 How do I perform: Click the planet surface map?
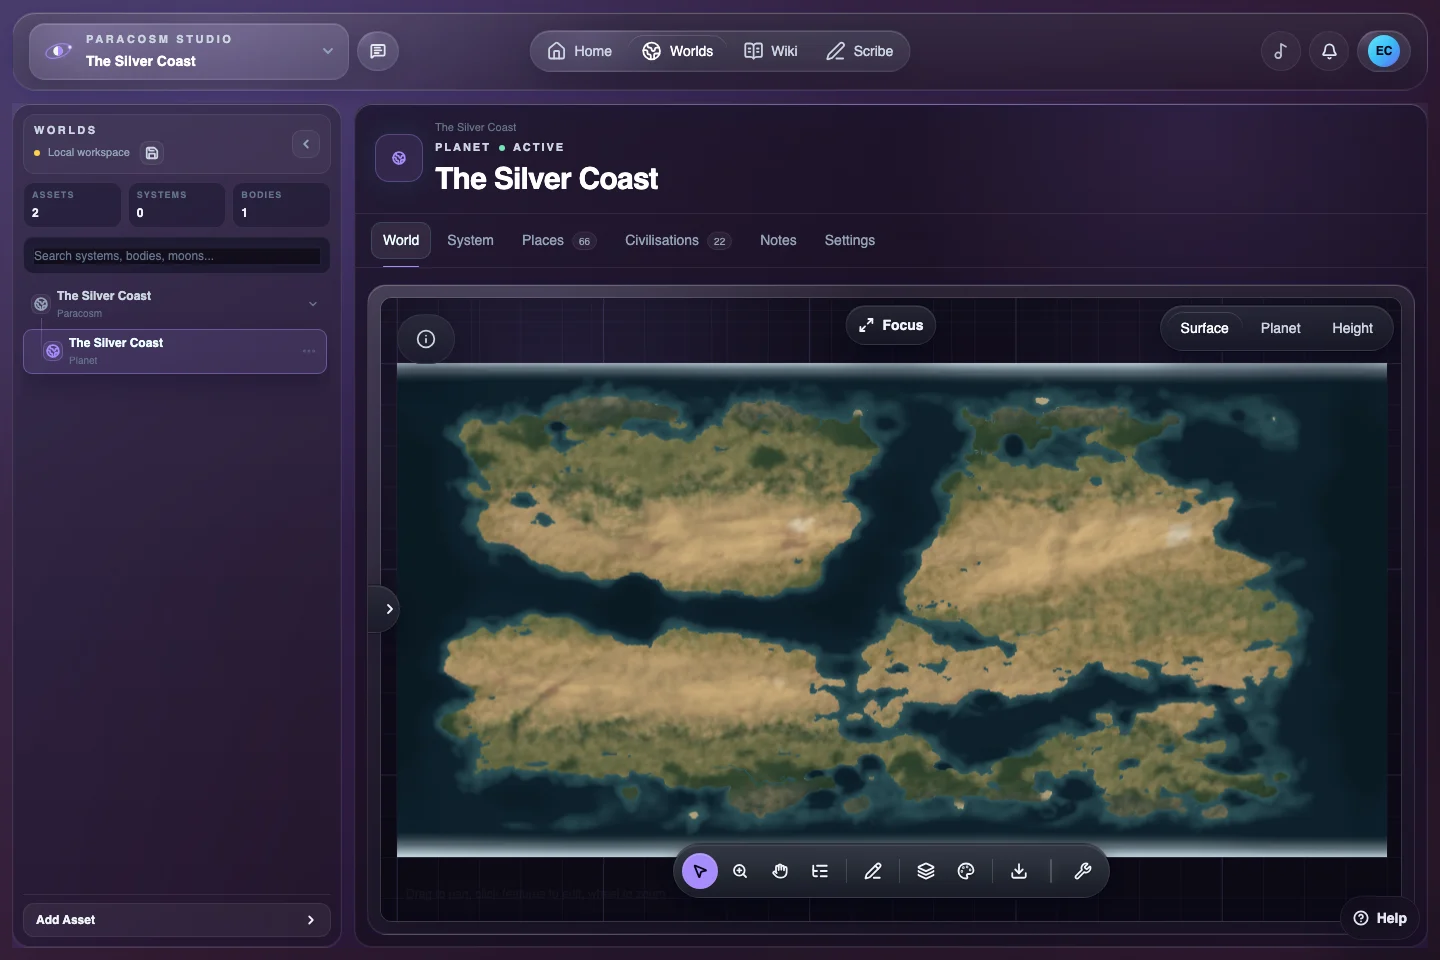click(892, 610)
